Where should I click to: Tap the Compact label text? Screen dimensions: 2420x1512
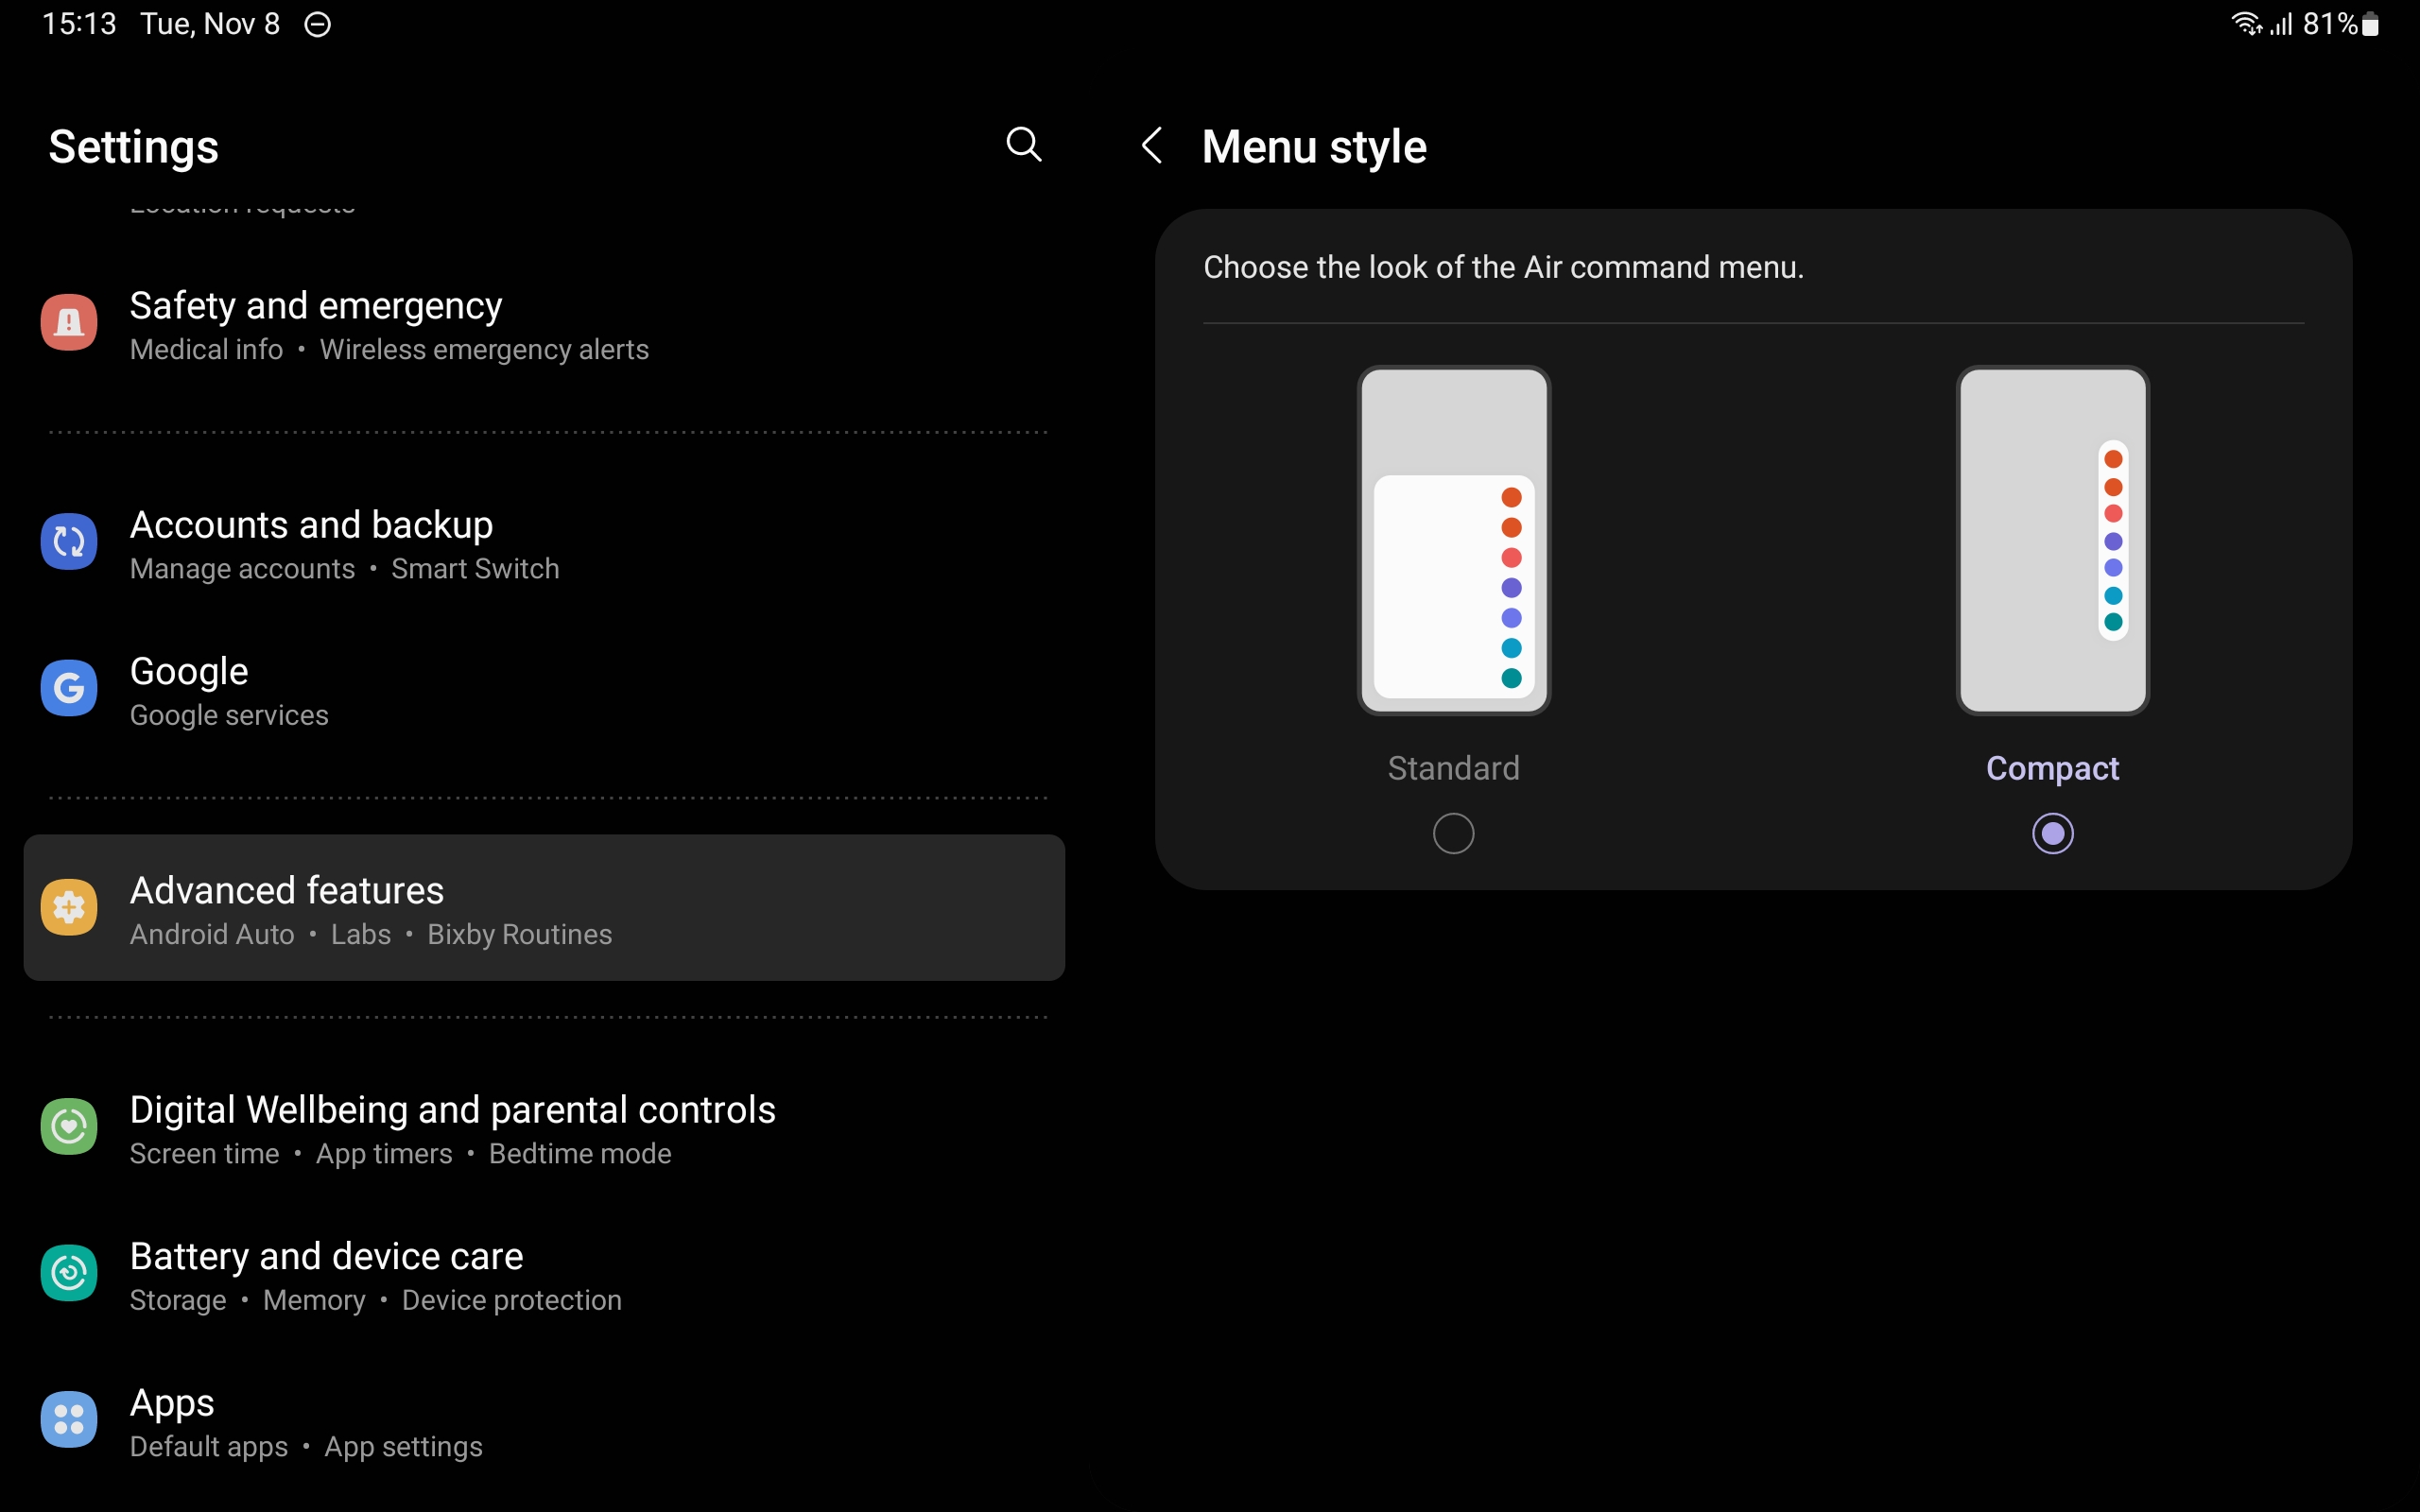2052,768
